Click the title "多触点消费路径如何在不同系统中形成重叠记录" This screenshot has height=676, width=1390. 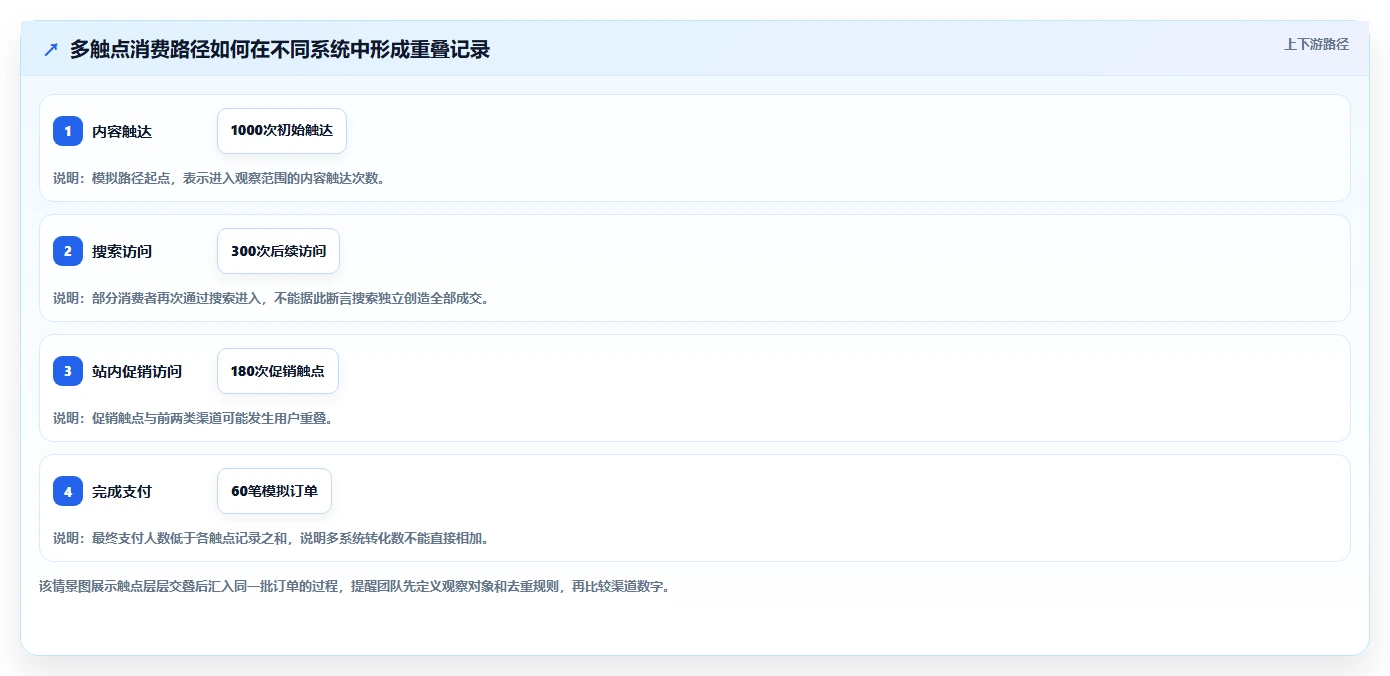(280, 49)
